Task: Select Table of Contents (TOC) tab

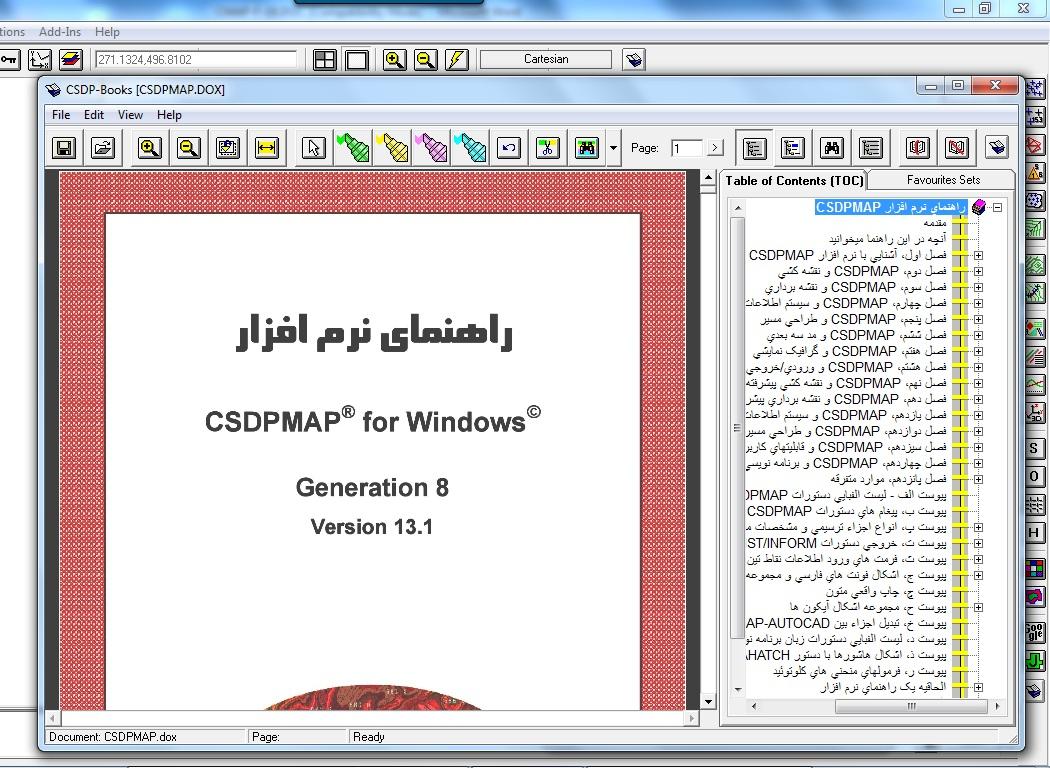Action: point(794,180)
